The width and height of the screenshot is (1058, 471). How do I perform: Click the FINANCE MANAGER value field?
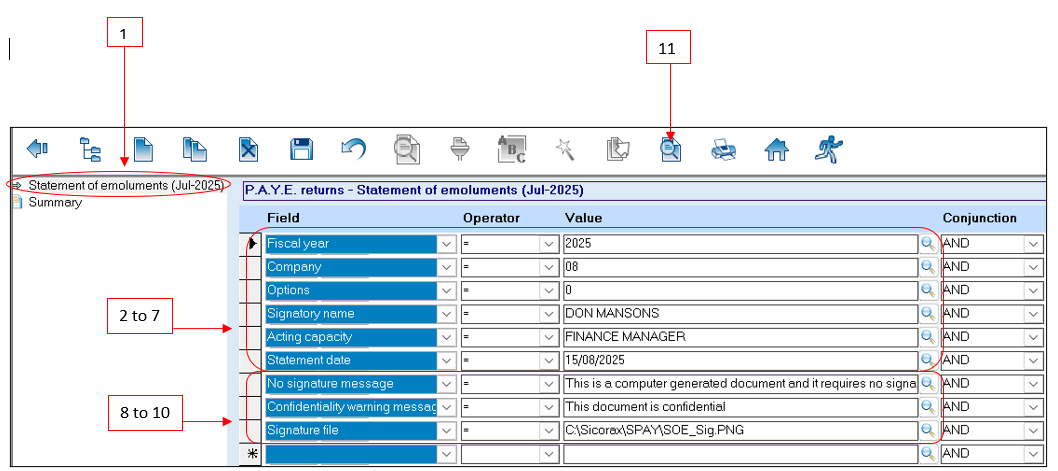pos(740,337)
